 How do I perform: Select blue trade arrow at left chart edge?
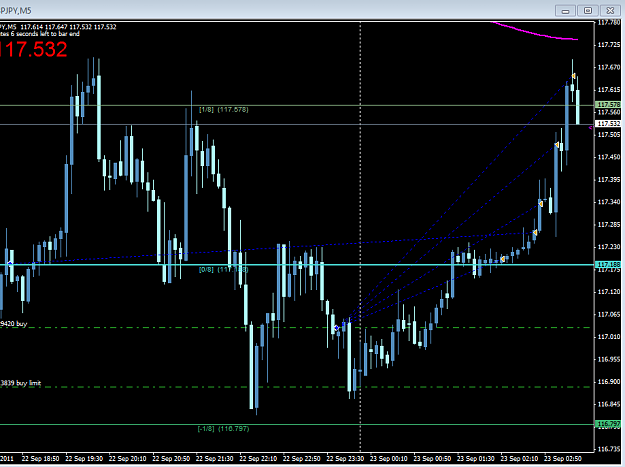[x=10, y=263]
